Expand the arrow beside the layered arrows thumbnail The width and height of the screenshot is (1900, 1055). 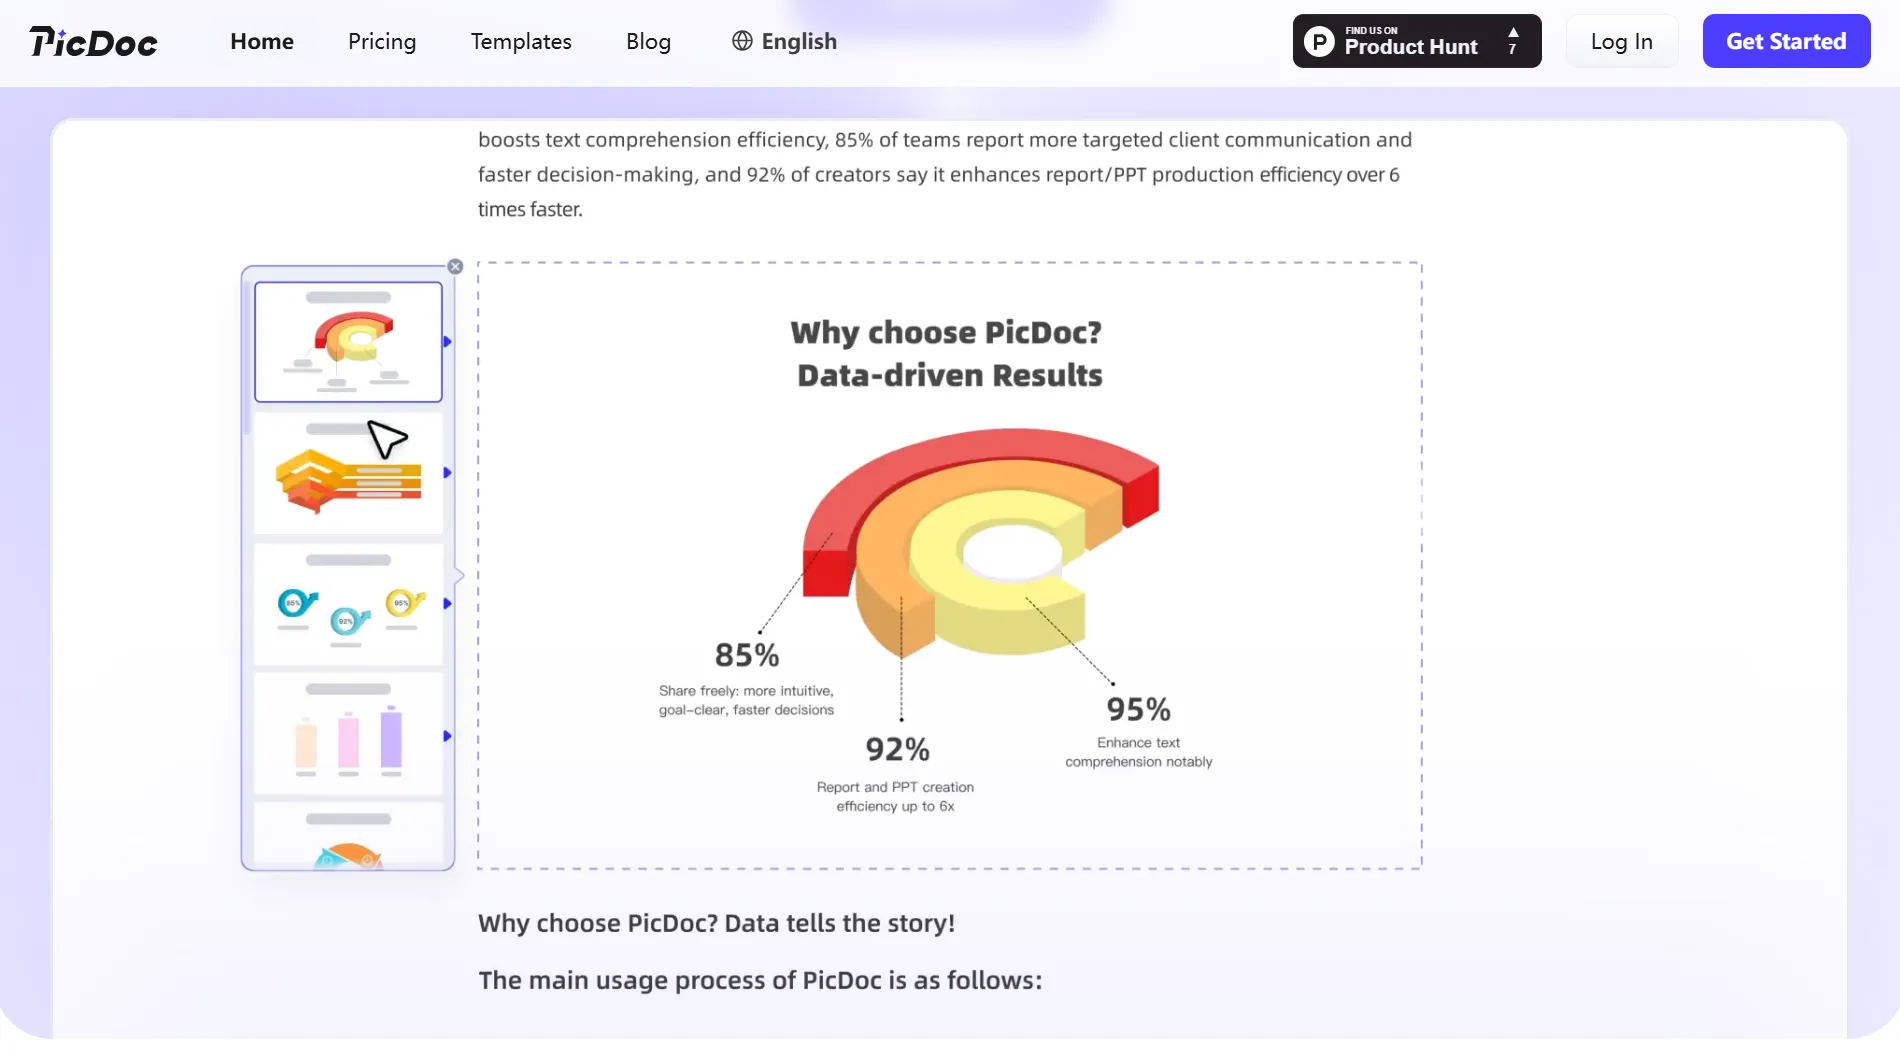(x=447, y=473)
